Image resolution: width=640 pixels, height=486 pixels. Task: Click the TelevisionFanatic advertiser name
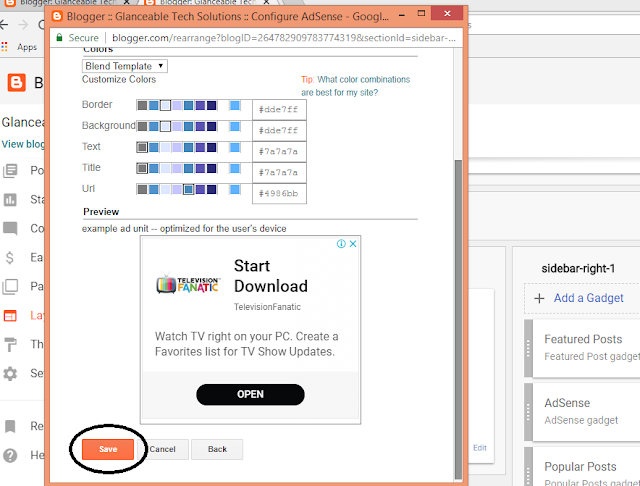tap(267, 307)
